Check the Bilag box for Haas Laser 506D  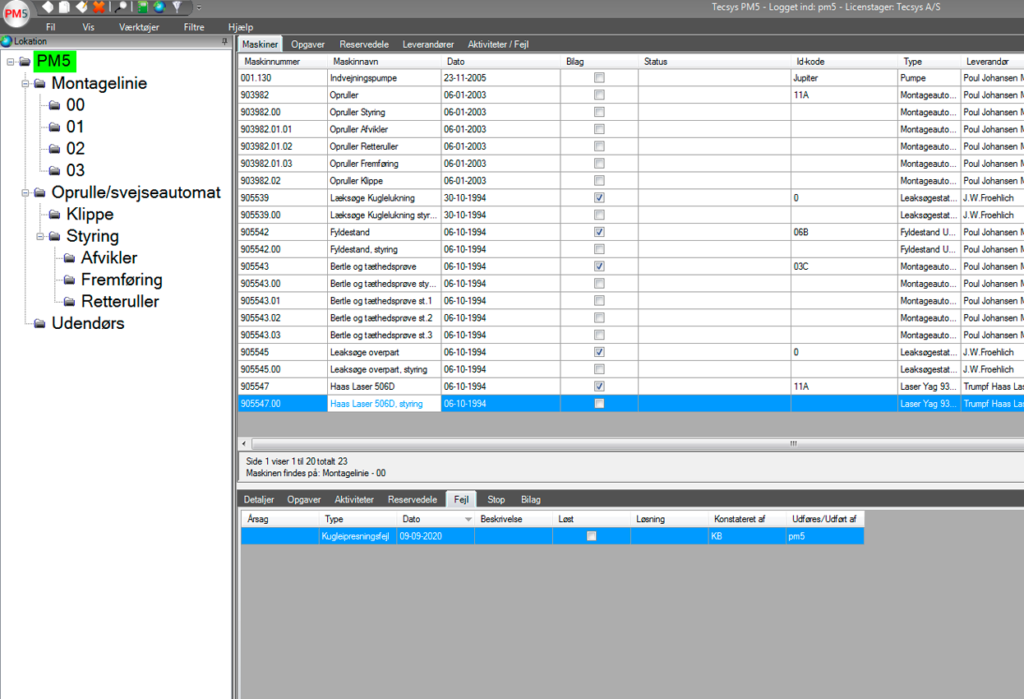[x=598, y=386]
